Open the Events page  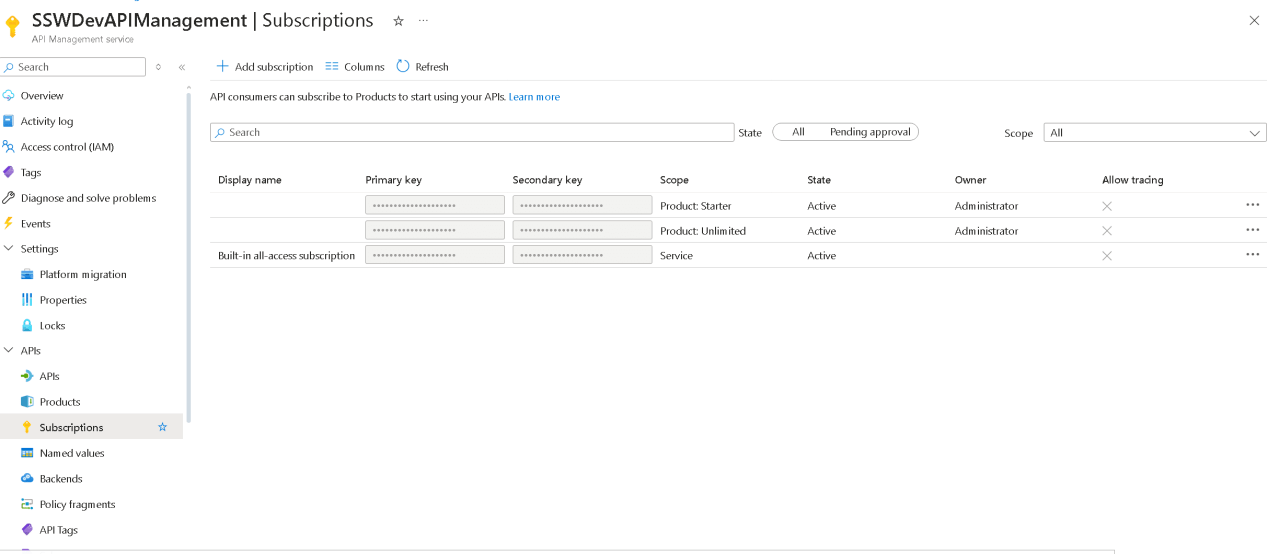(35, 224)
